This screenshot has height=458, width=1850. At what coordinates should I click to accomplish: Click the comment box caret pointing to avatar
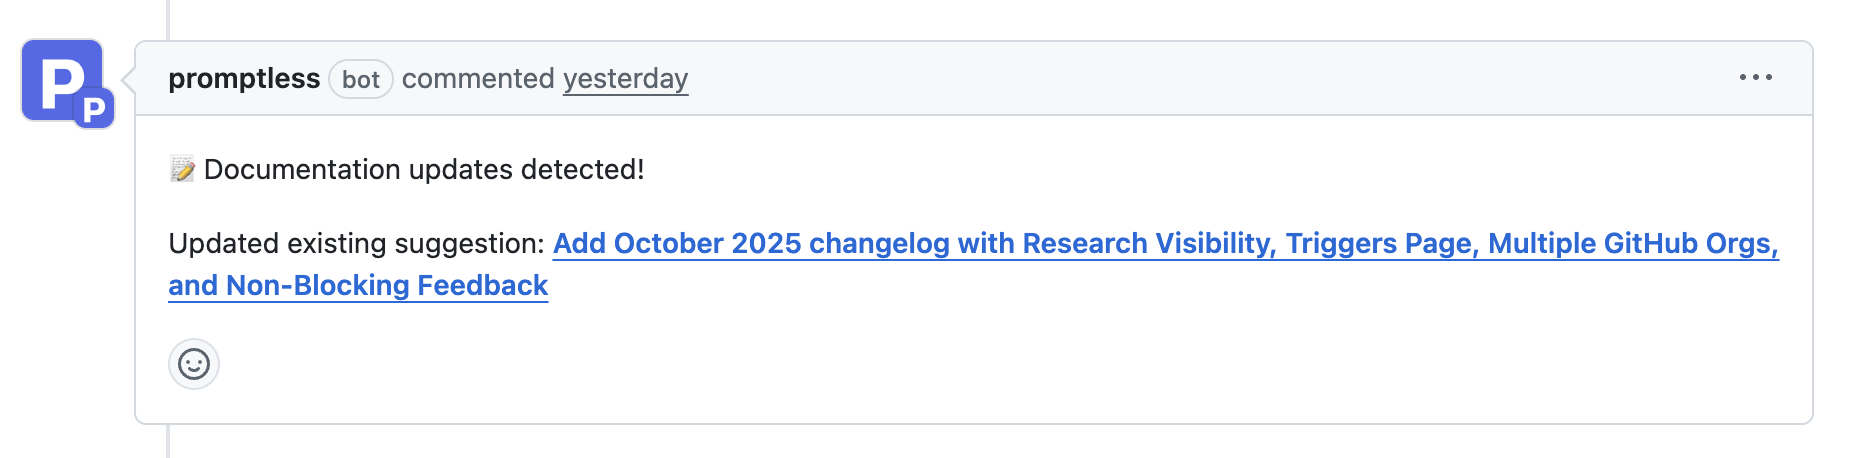coord(128,78)
